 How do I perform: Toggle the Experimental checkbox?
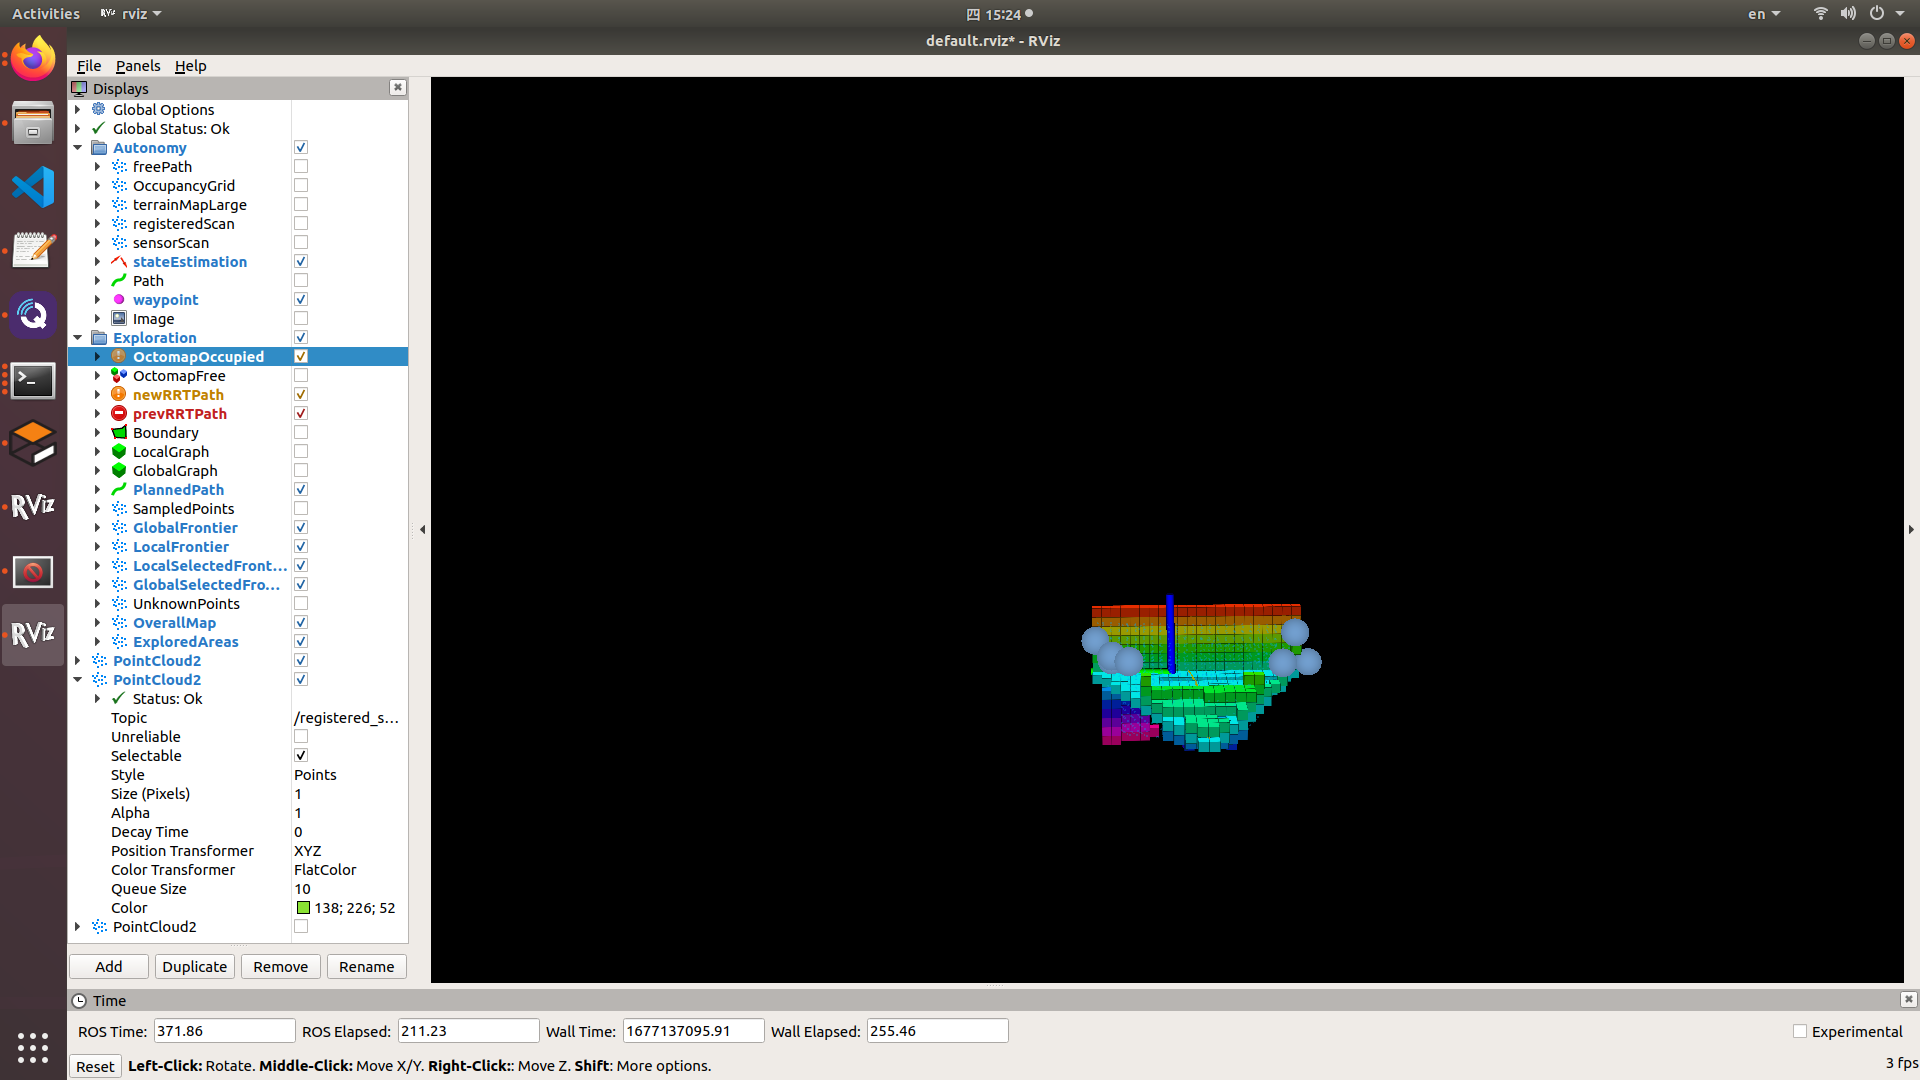[1800, 1031]
